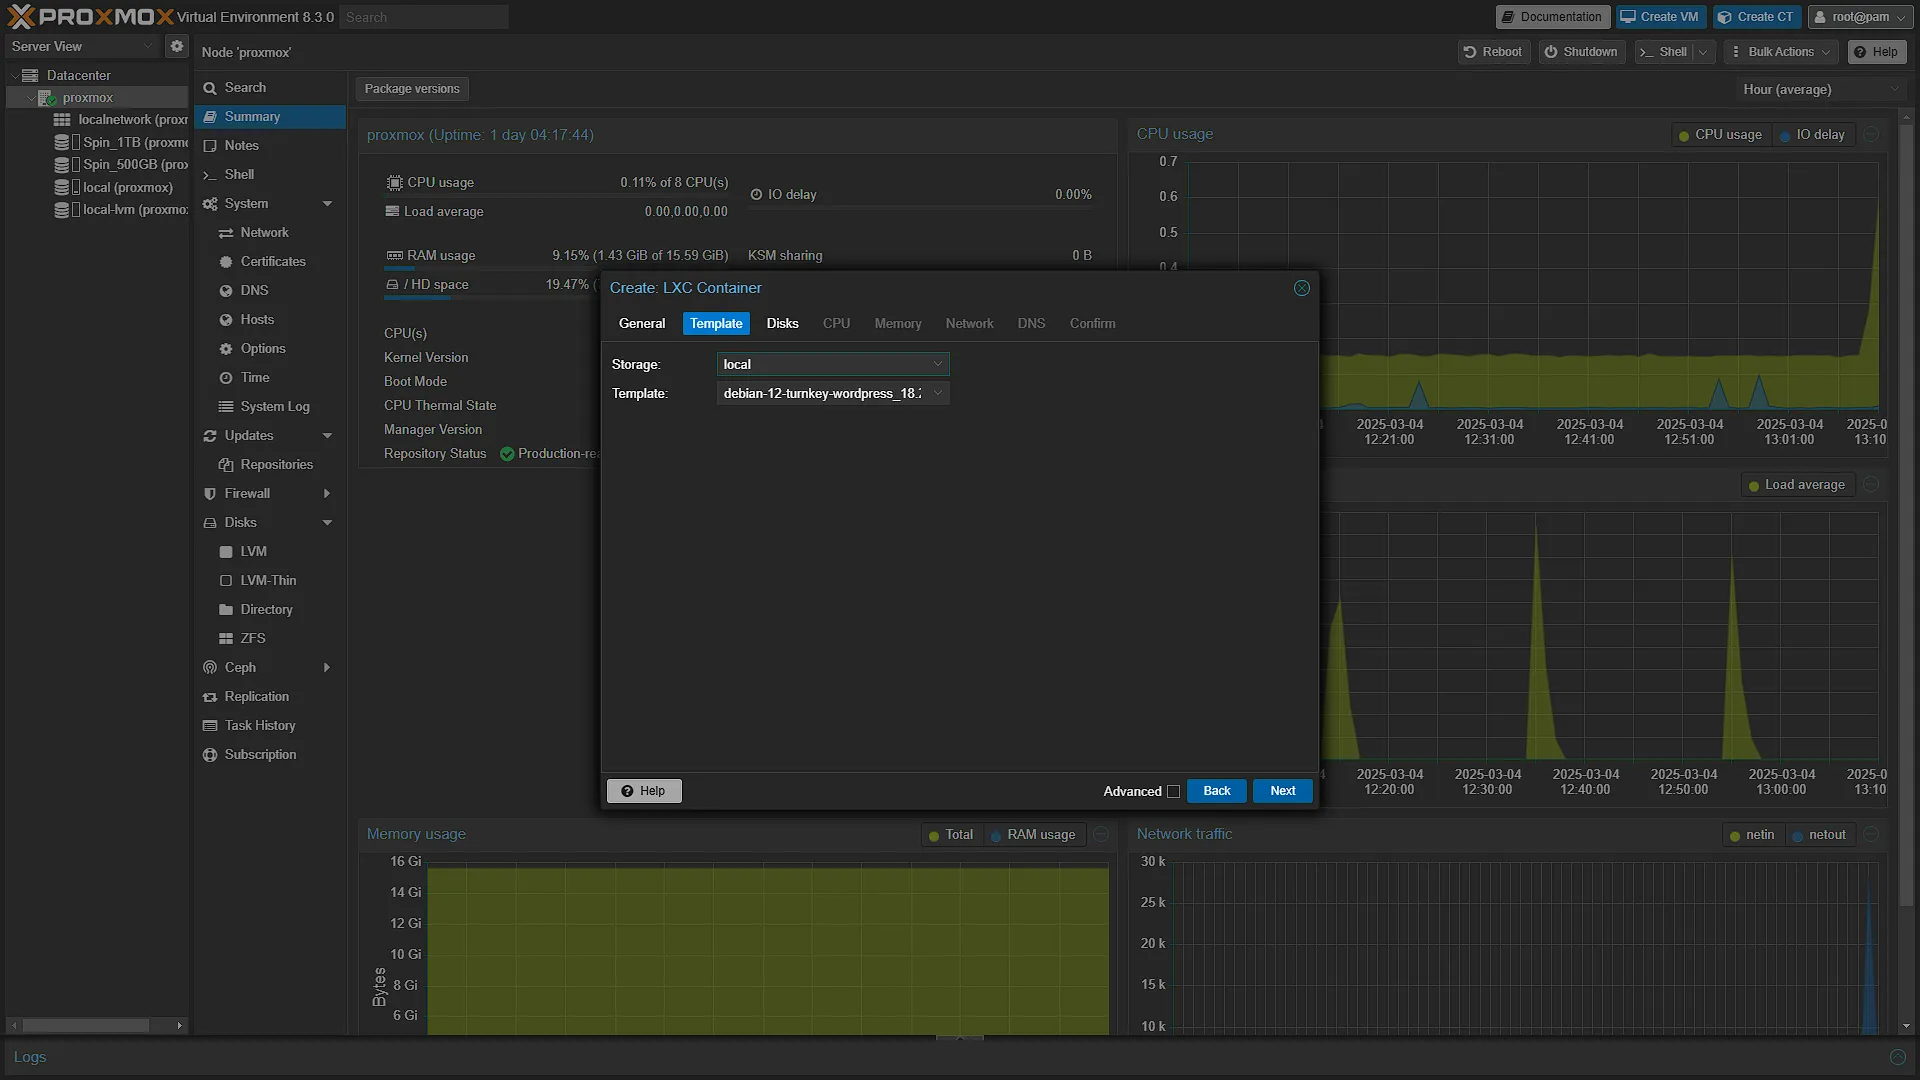The width and height of the screenshot is (1920, 1080).
Task: Open Replication sidebar entry
Action: click(256, 696)
